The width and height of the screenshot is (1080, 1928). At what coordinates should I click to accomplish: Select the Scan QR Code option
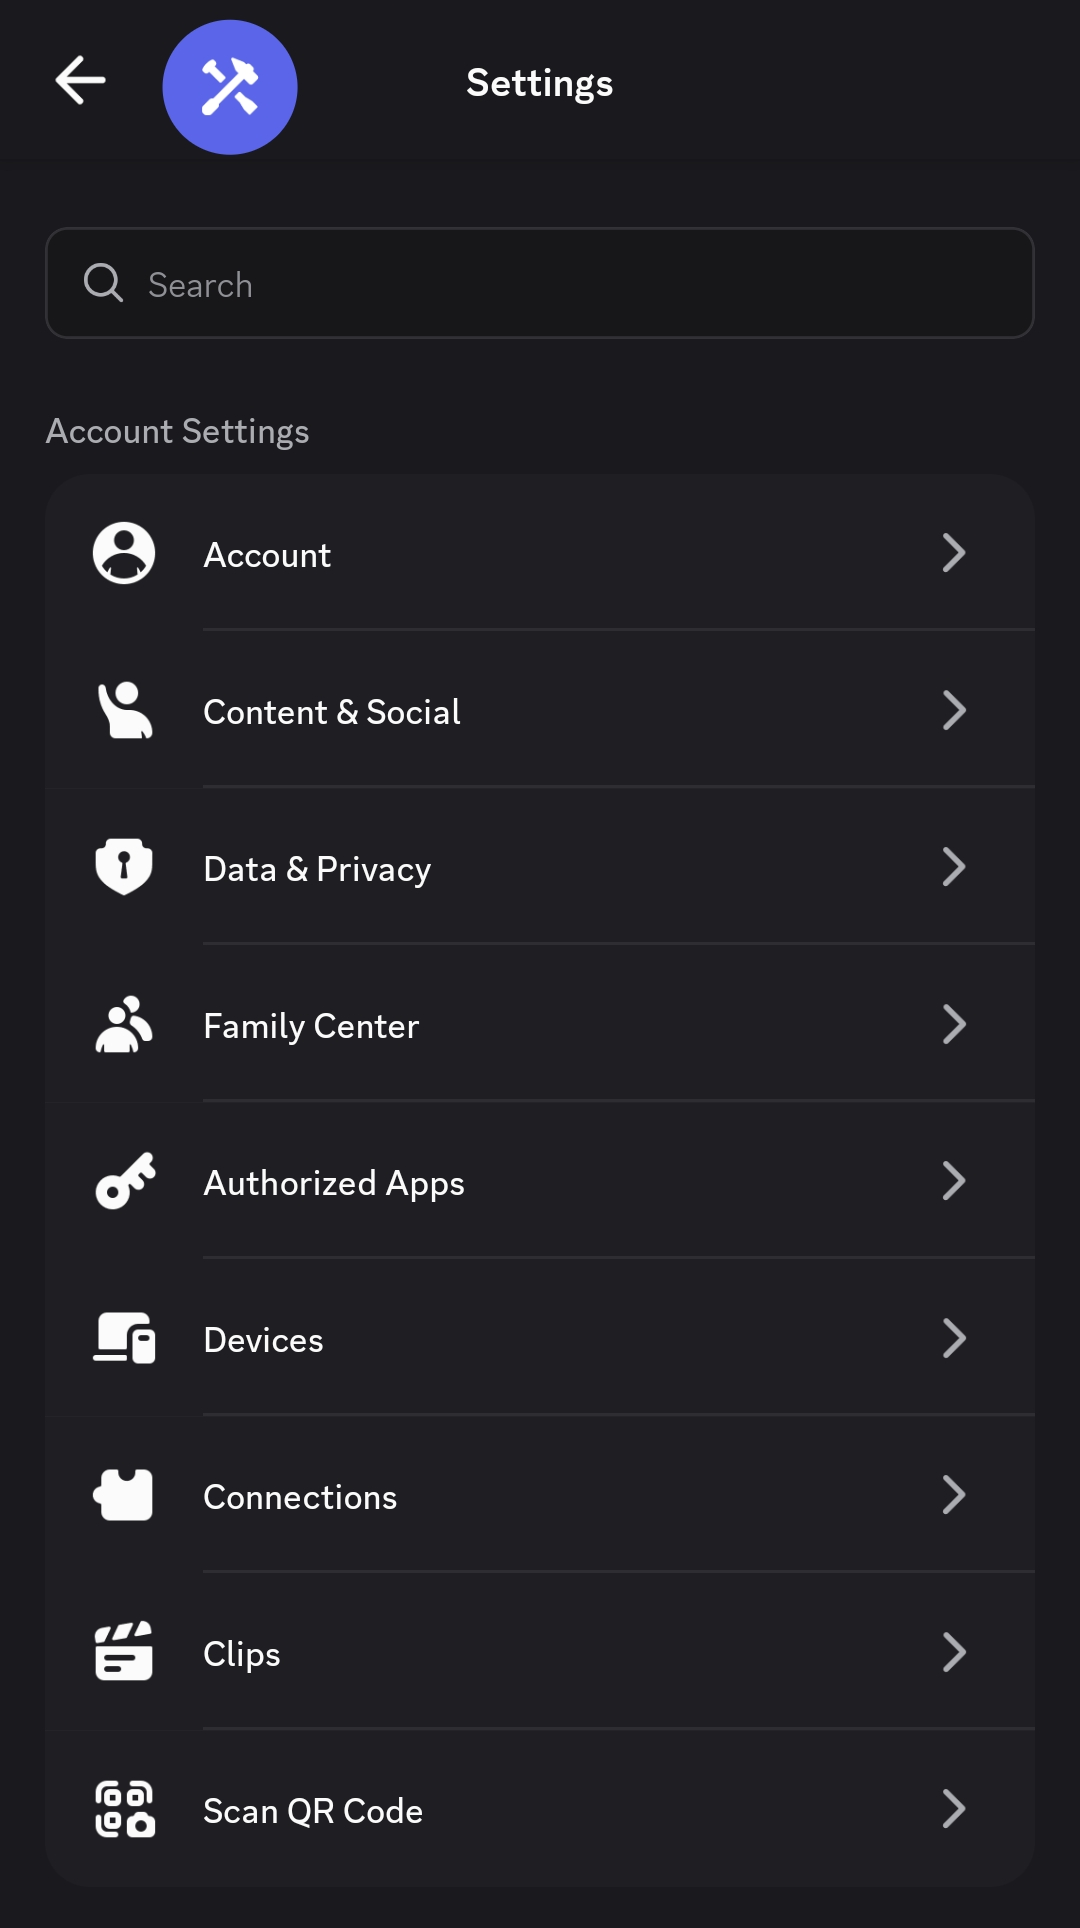point(540,1808)
